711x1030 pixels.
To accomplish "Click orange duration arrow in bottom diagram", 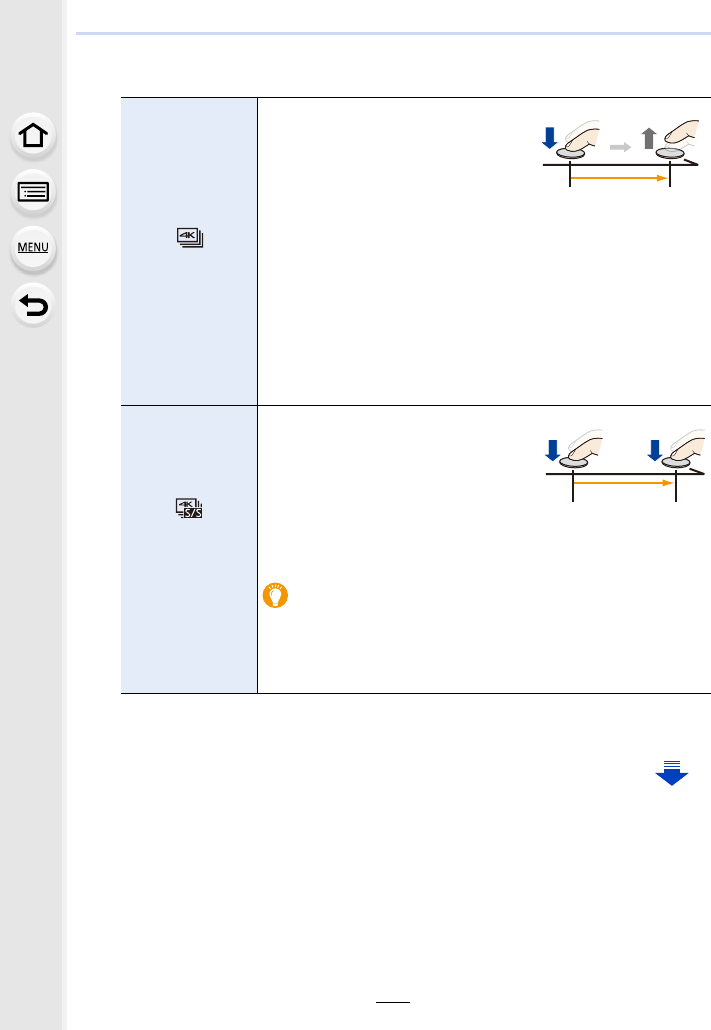I will [x=622, y=481].
